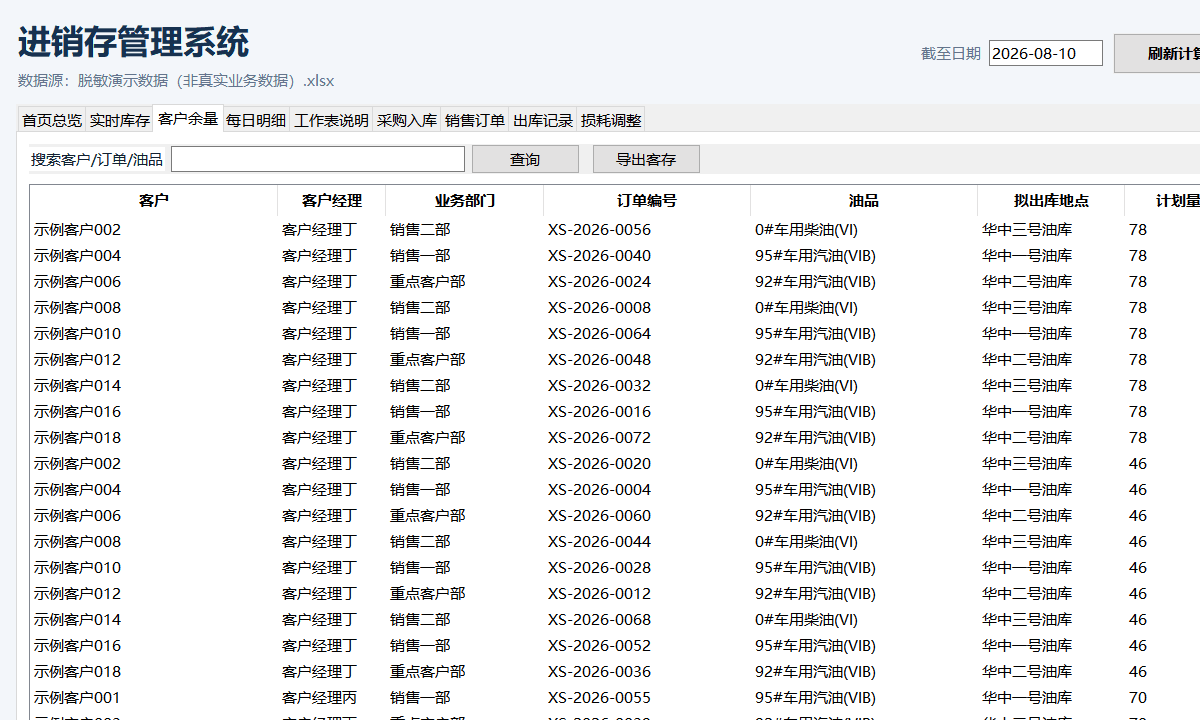
Task: Click planned quantity 46 in the XS-2026-0020 row
Action: point(1138,463)
